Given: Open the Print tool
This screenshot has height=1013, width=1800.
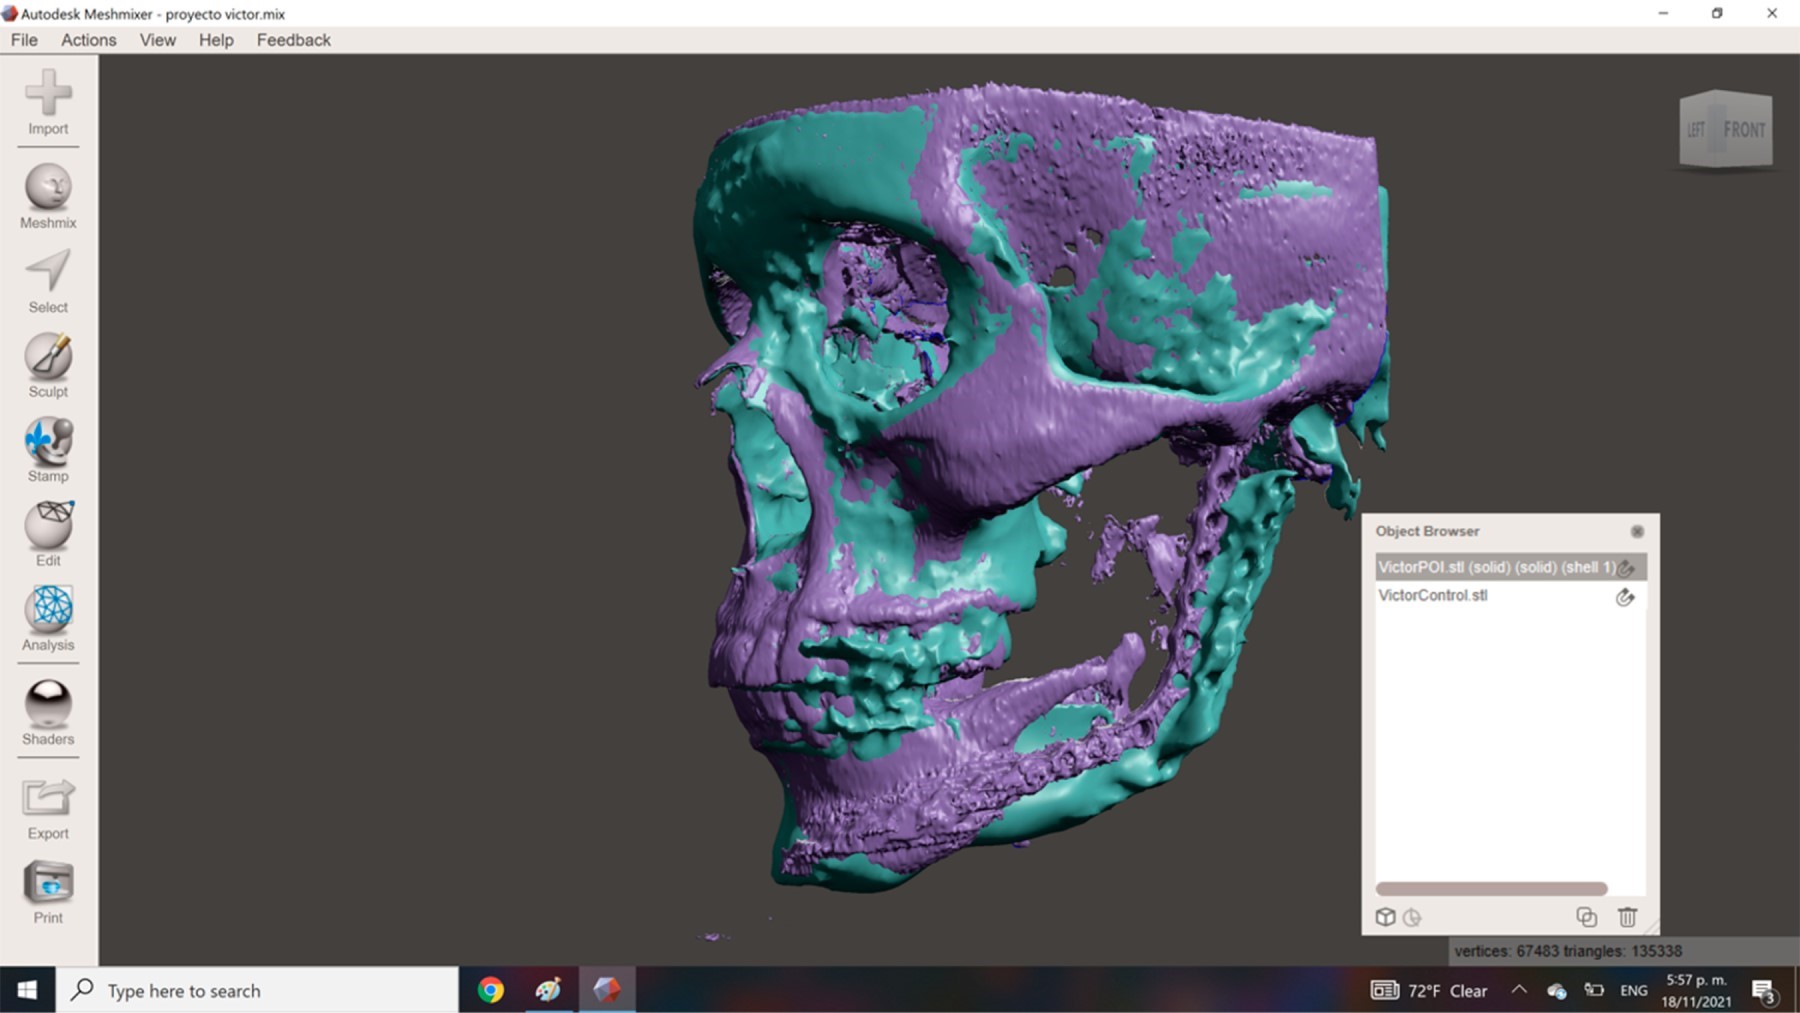Looking at the screenshot, I should pyautogui.click(x=48, y=891).
